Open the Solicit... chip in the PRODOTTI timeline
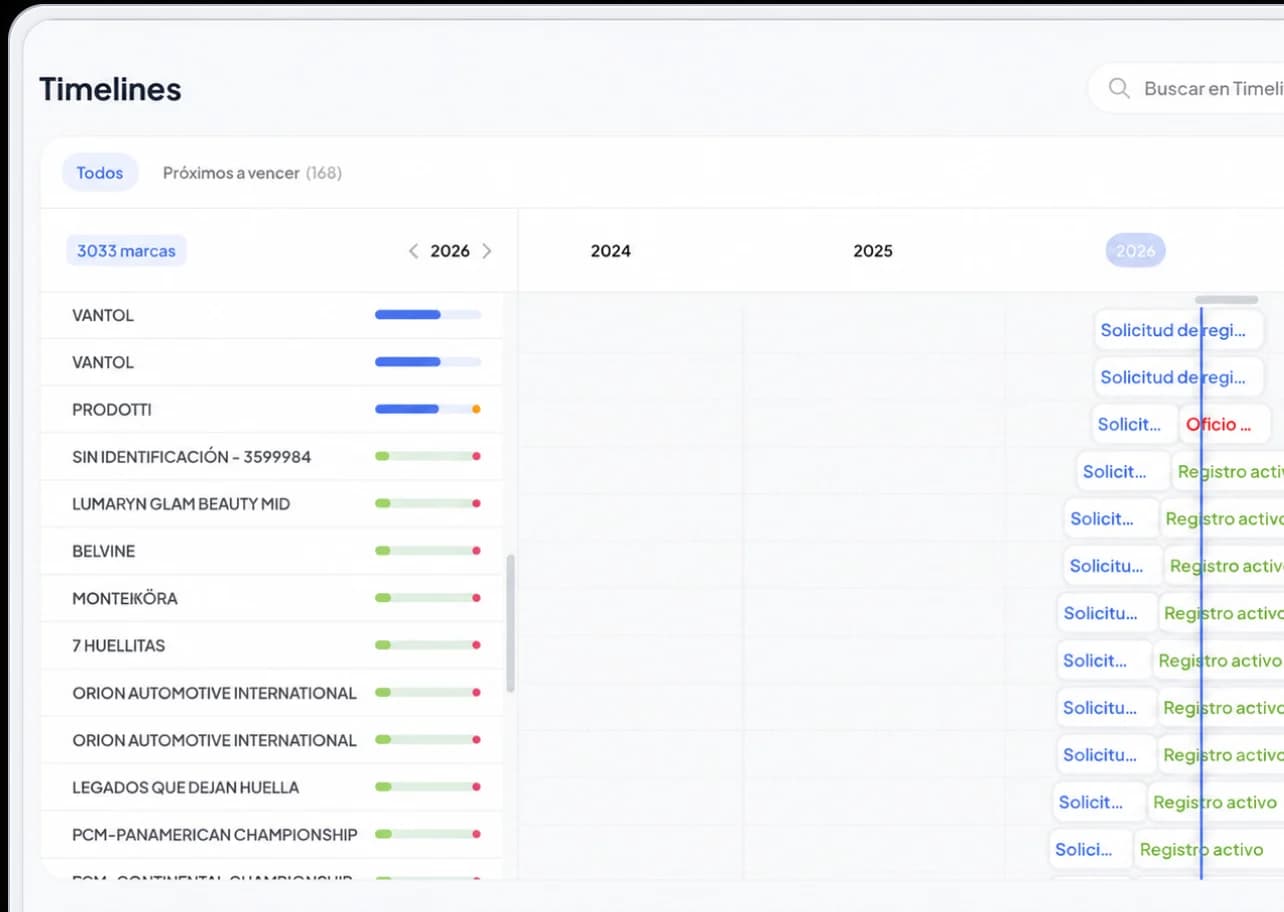The image size is (1284, 912). point(1133,424)
